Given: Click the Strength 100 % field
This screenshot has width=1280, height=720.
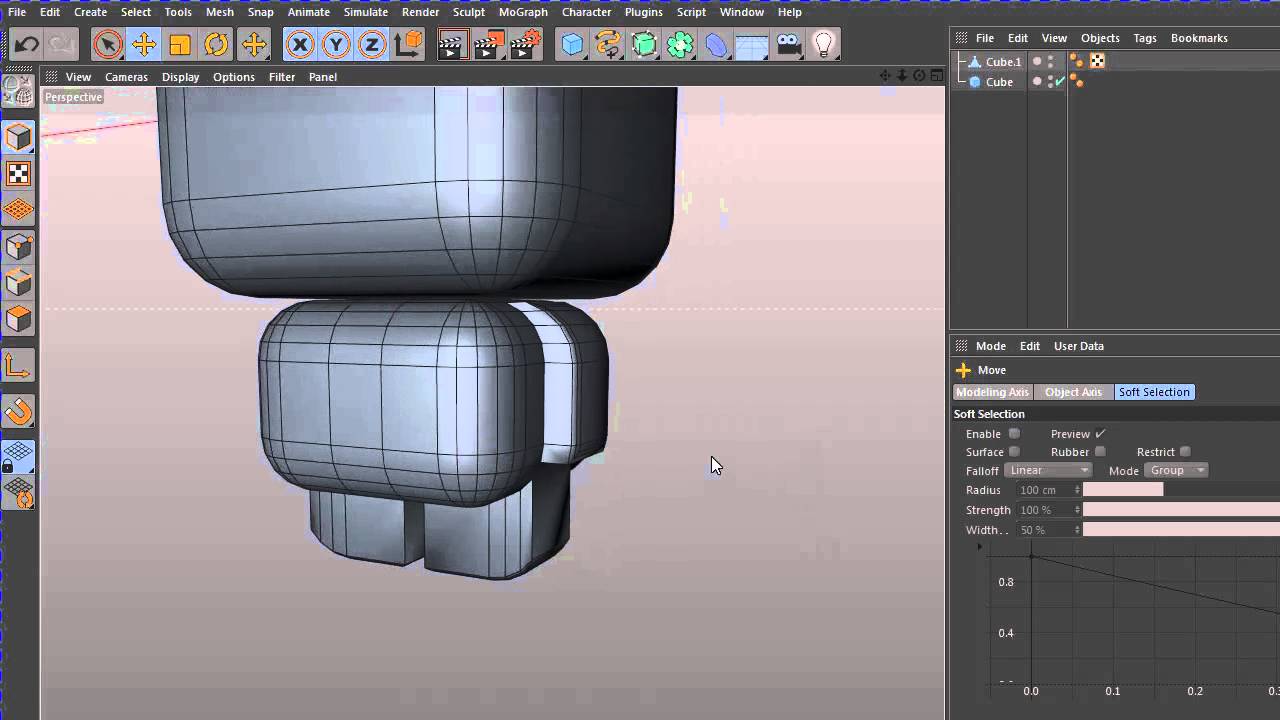Looking at the screenshot, I should click(x=1048, y=510).
